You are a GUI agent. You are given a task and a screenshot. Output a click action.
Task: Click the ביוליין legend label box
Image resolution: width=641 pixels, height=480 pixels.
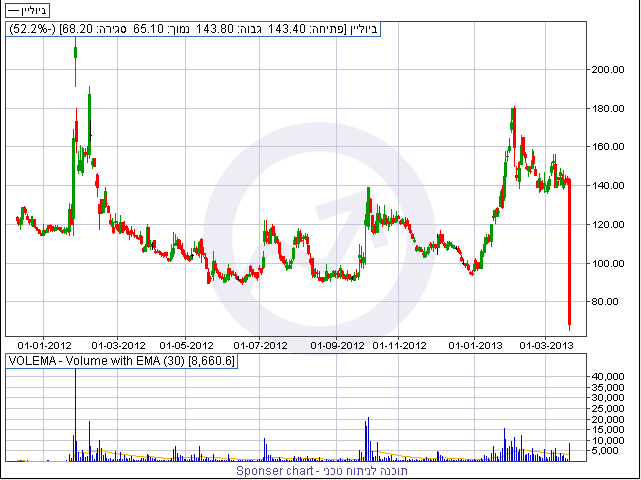coord(27,10)
